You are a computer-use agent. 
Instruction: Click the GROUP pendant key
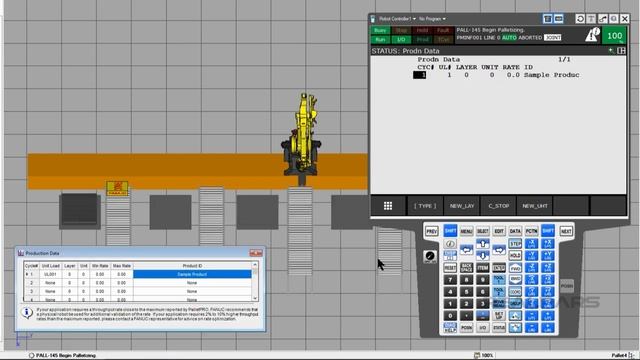click(515, 304)
